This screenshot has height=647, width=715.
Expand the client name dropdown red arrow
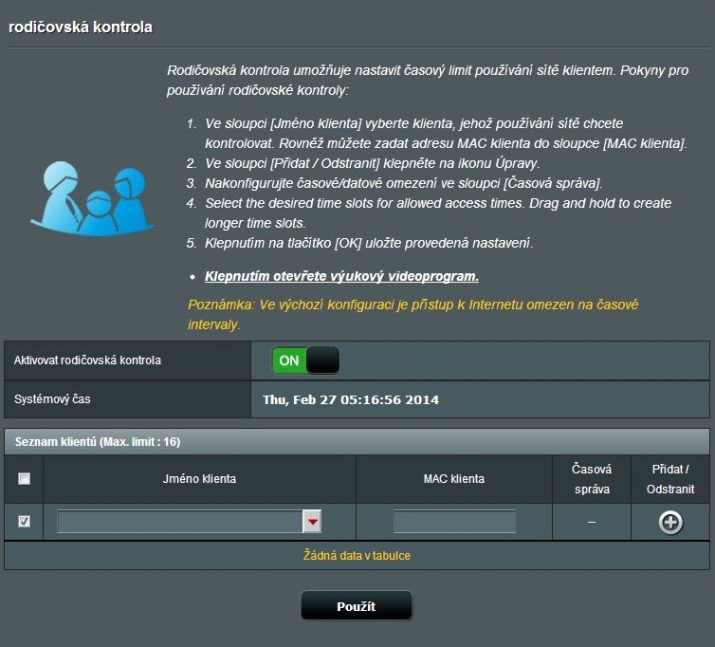(312, 522)
